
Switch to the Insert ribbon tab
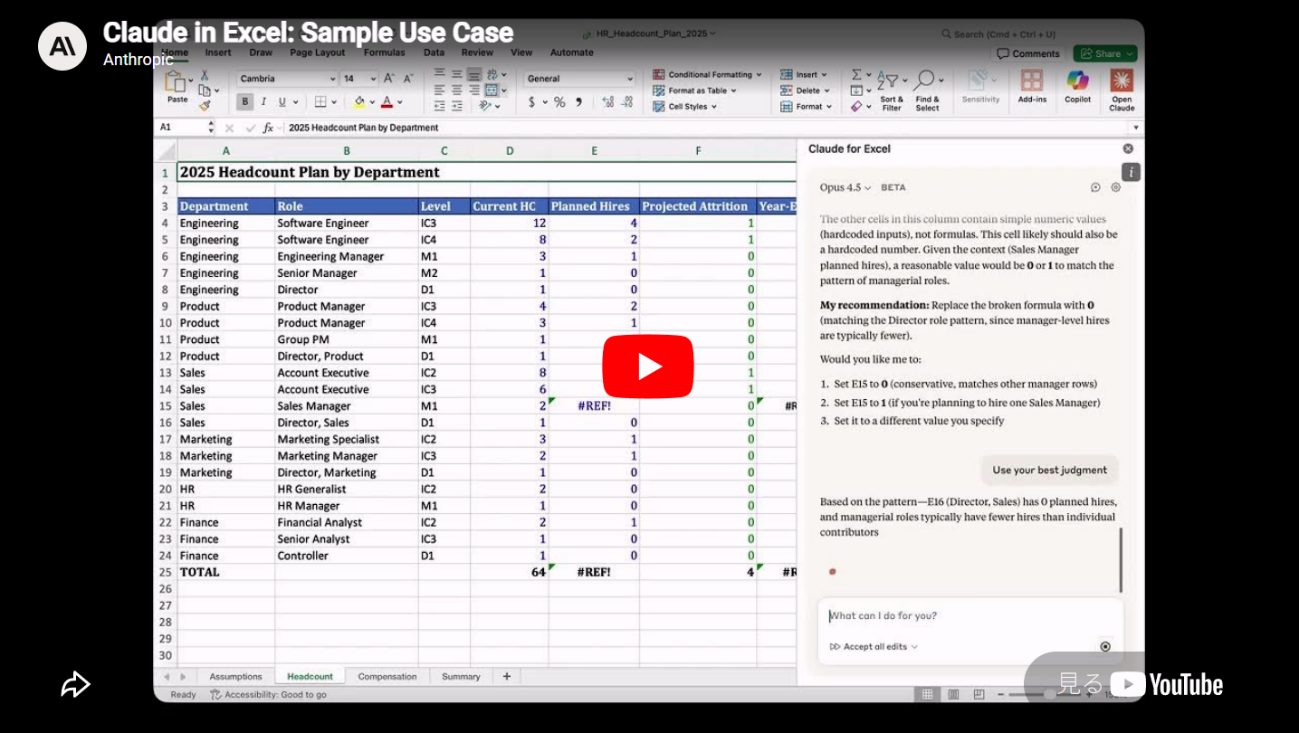[218, 53]
